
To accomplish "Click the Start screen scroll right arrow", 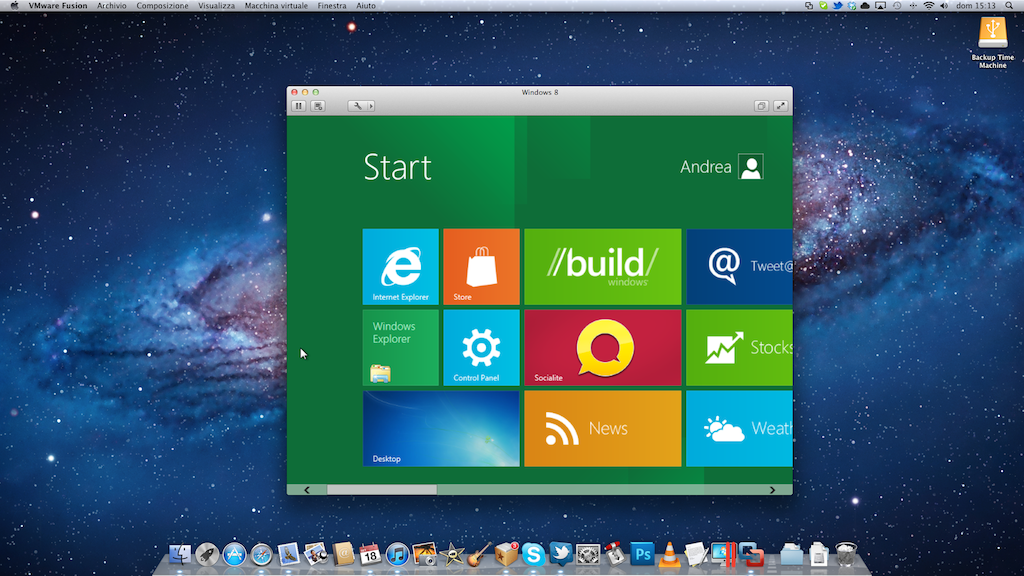I will point(773,490).
